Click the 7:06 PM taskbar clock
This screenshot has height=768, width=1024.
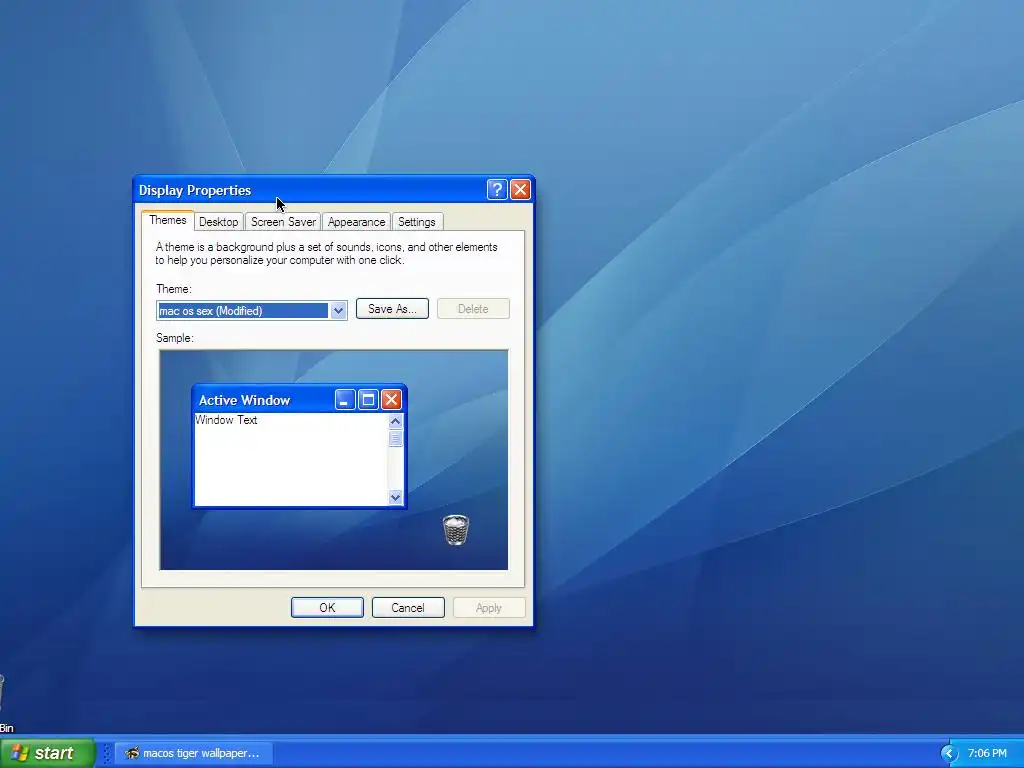click(x=987, y=754)
